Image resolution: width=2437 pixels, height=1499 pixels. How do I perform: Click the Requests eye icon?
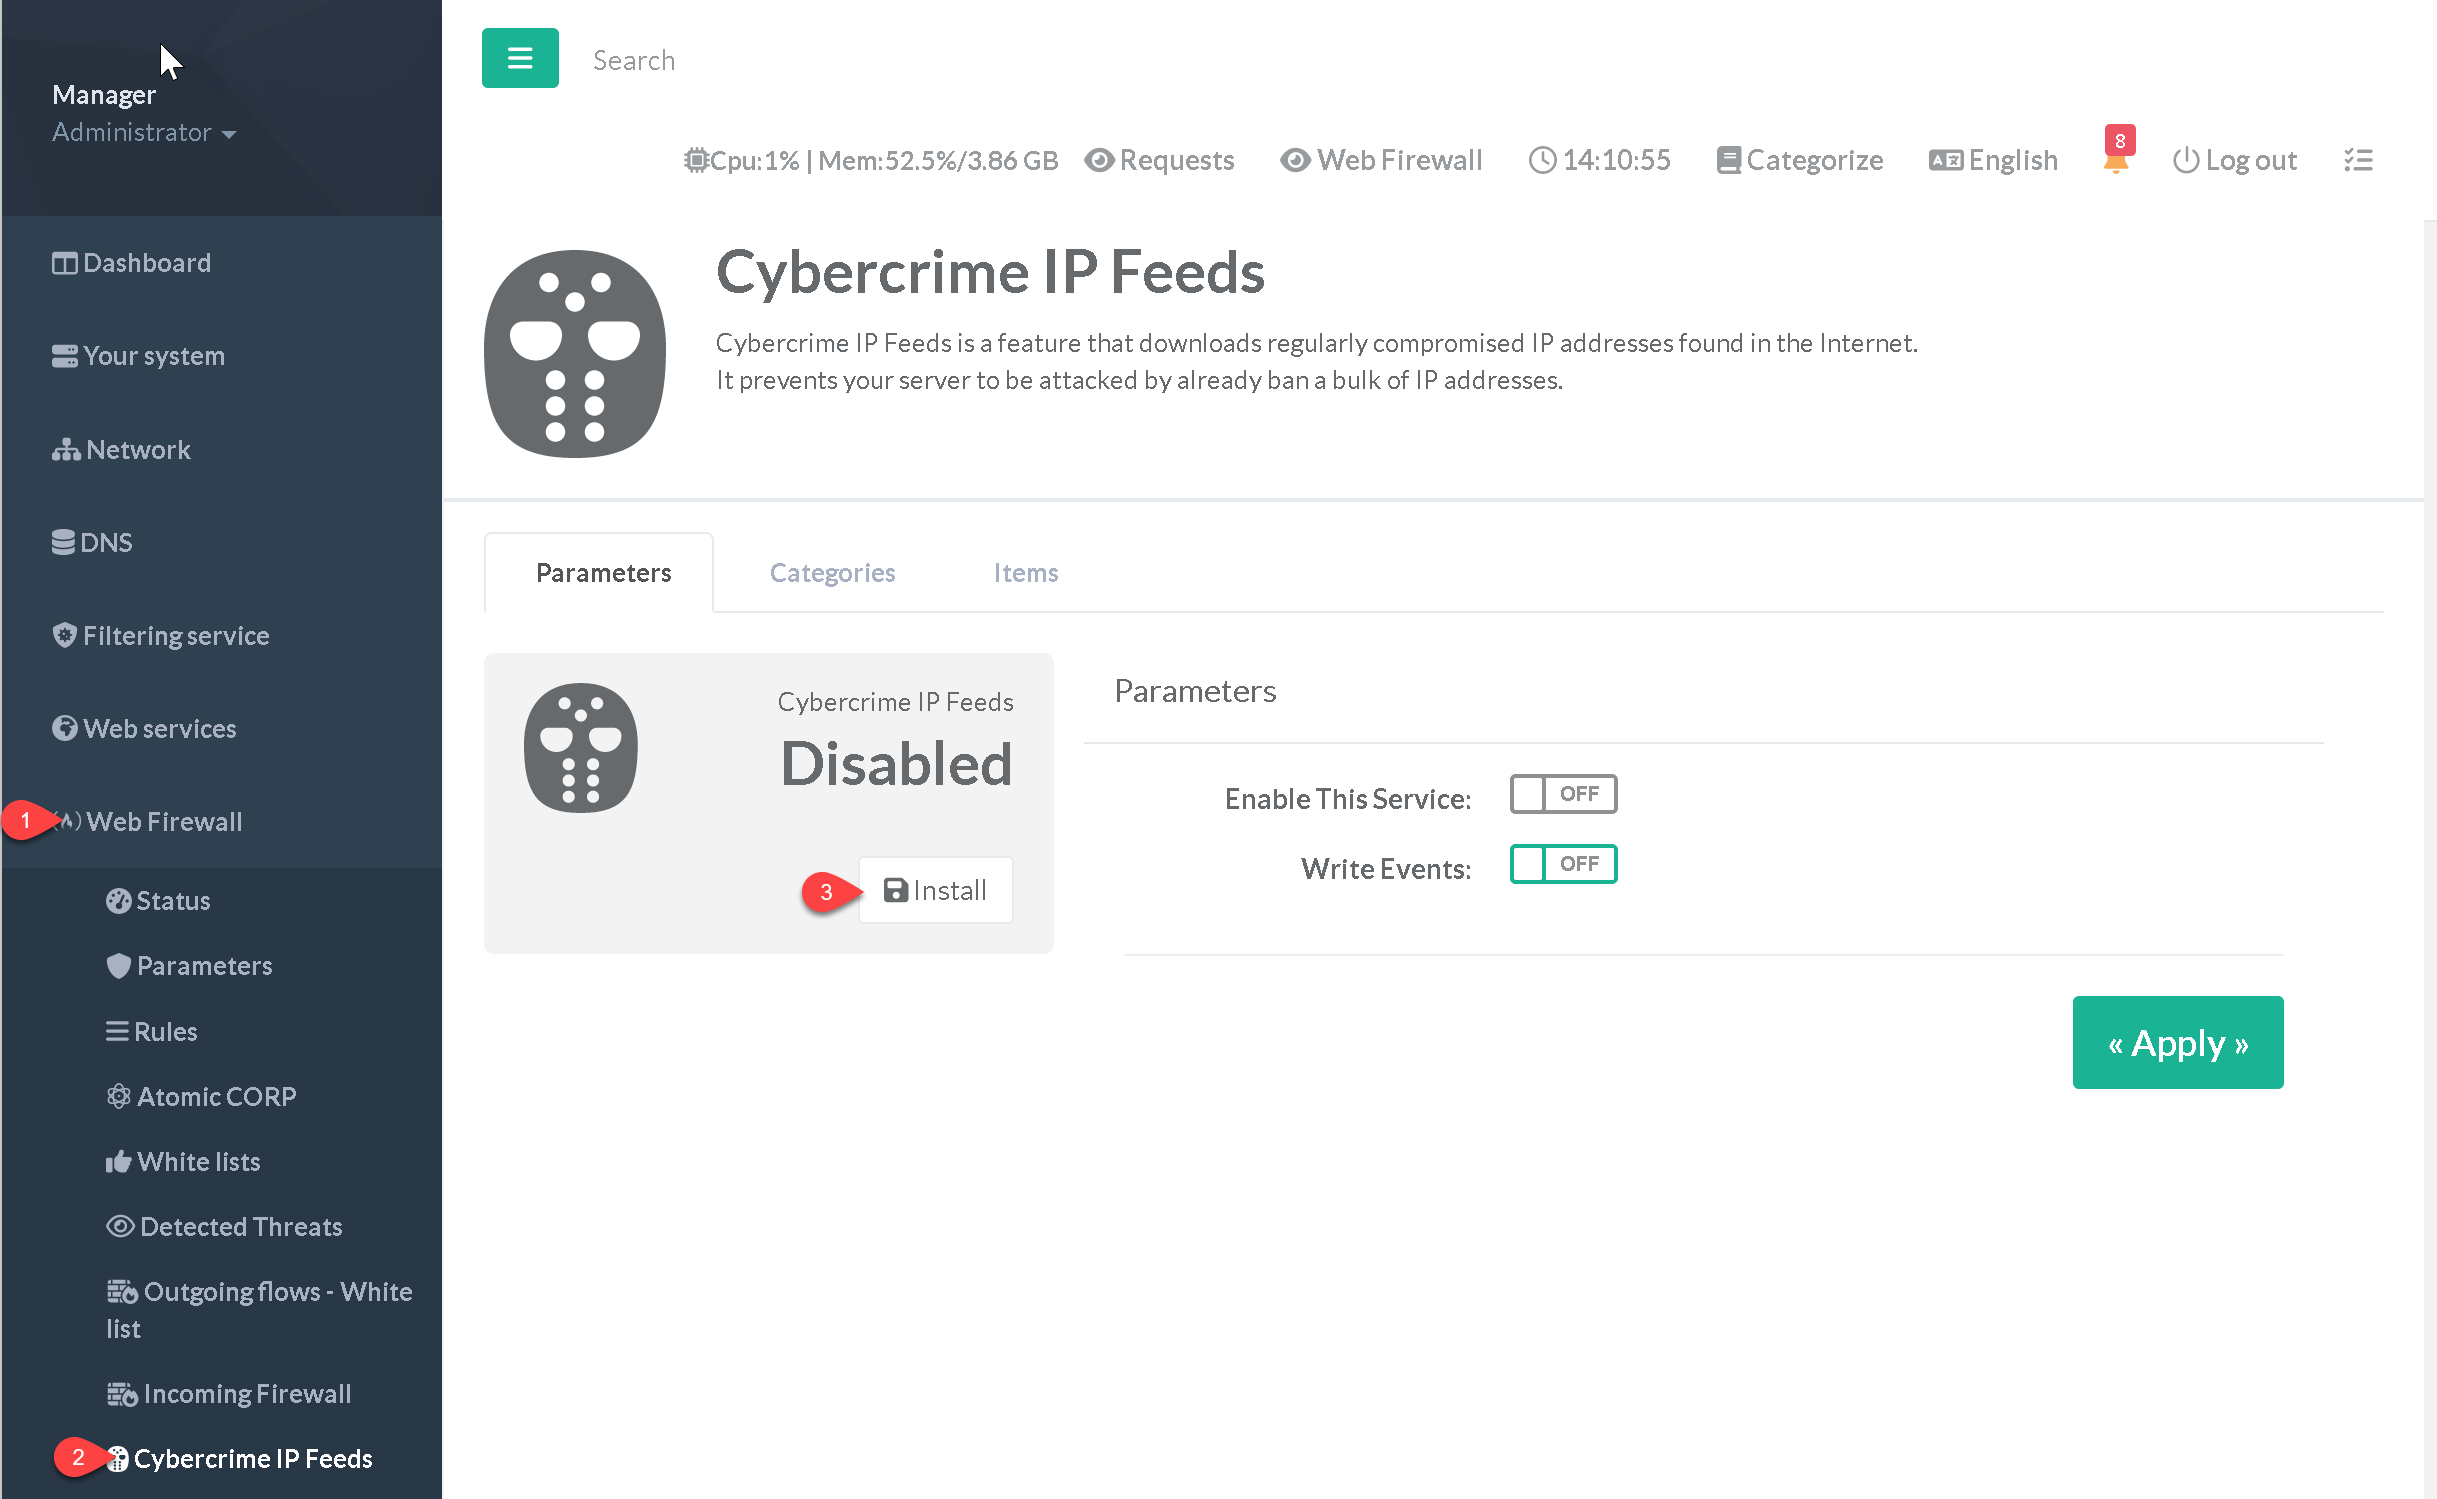tap(1099, 160)
